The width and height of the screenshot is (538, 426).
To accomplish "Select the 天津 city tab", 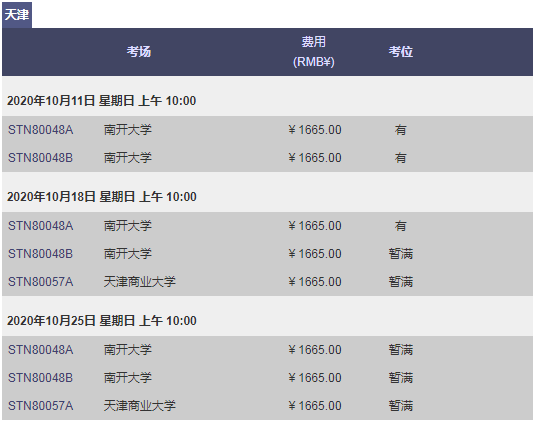I will (17, 15).
